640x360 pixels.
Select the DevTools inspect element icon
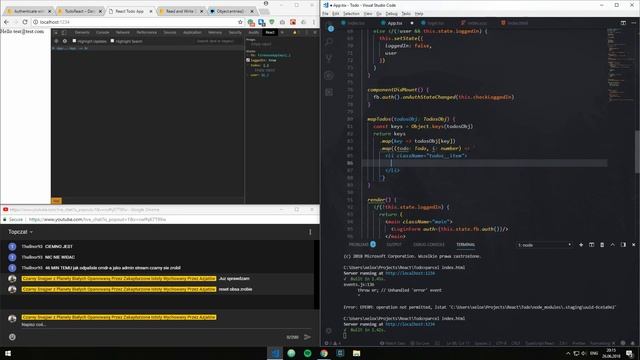pyautogui.click(x=56, y=32)
